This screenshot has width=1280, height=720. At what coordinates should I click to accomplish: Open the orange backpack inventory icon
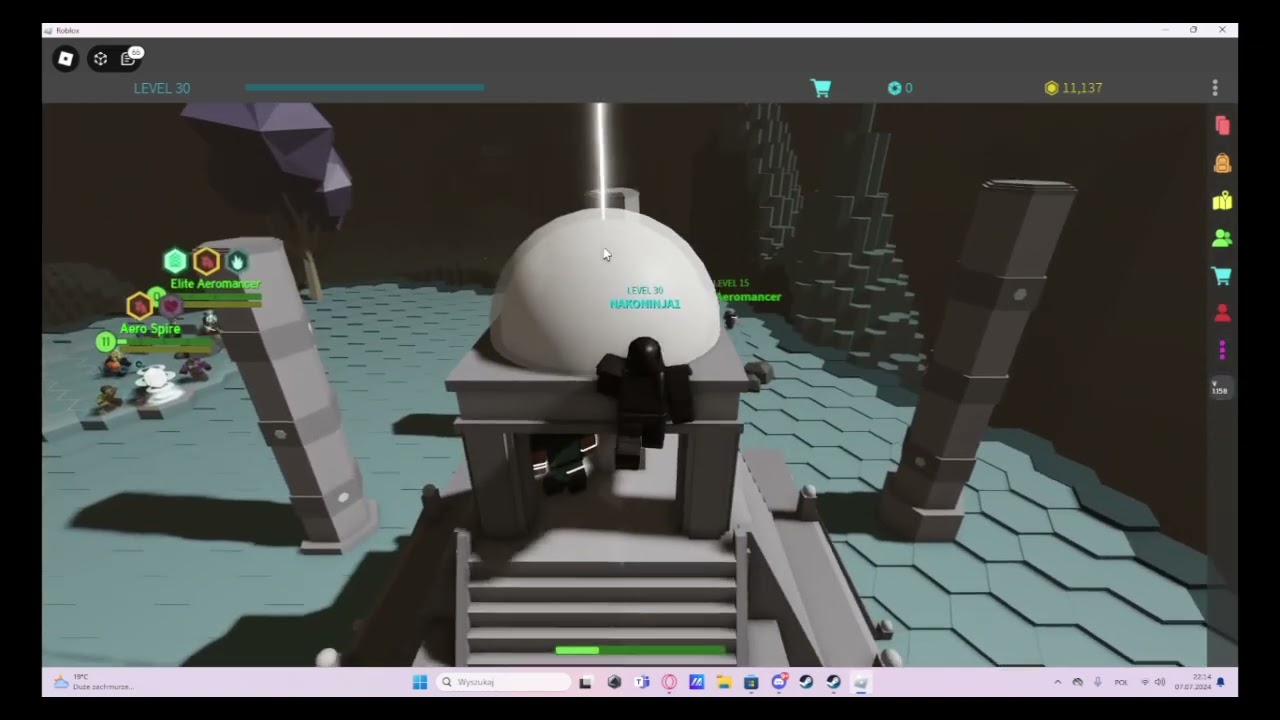[x=1222, y=163]
